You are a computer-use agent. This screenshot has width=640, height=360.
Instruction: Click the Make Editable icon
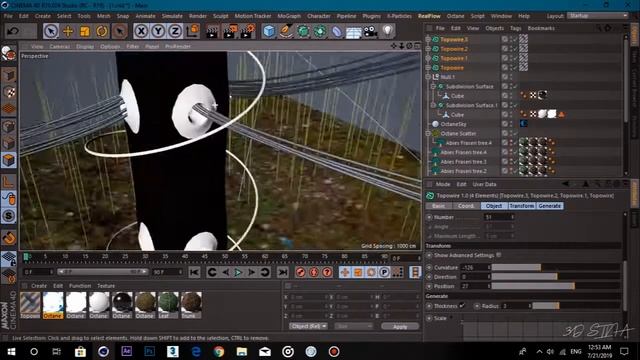click(9, 53)
